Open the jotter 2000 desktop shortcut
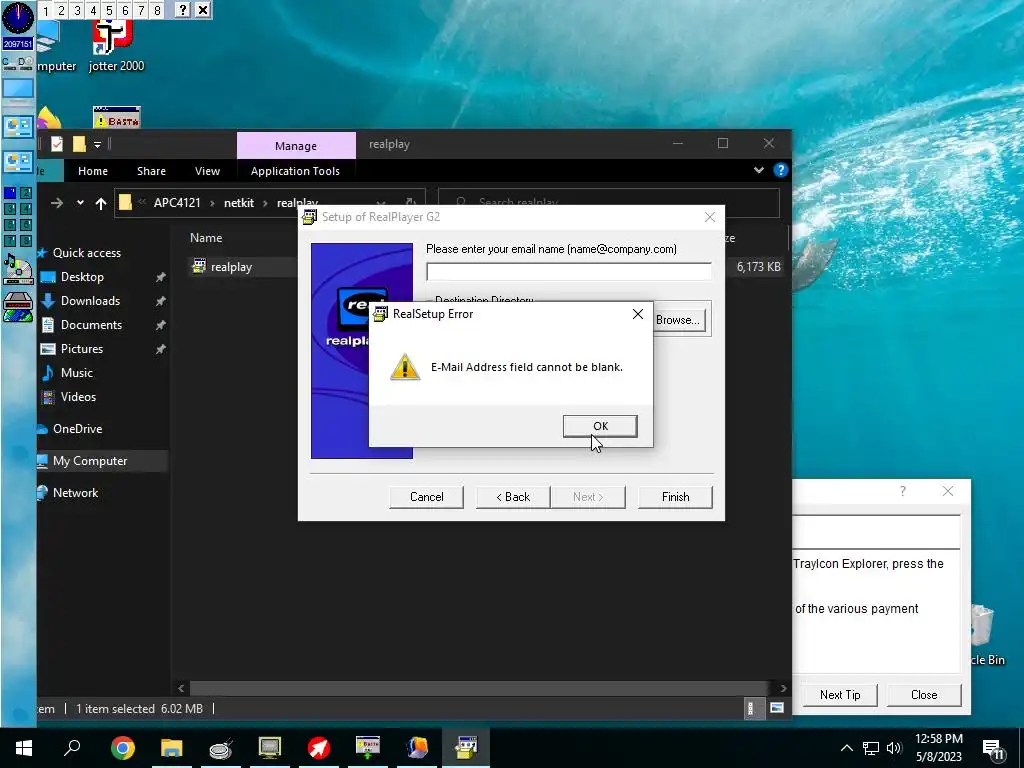Viewport: 1024px width, 768px height. 116,46
